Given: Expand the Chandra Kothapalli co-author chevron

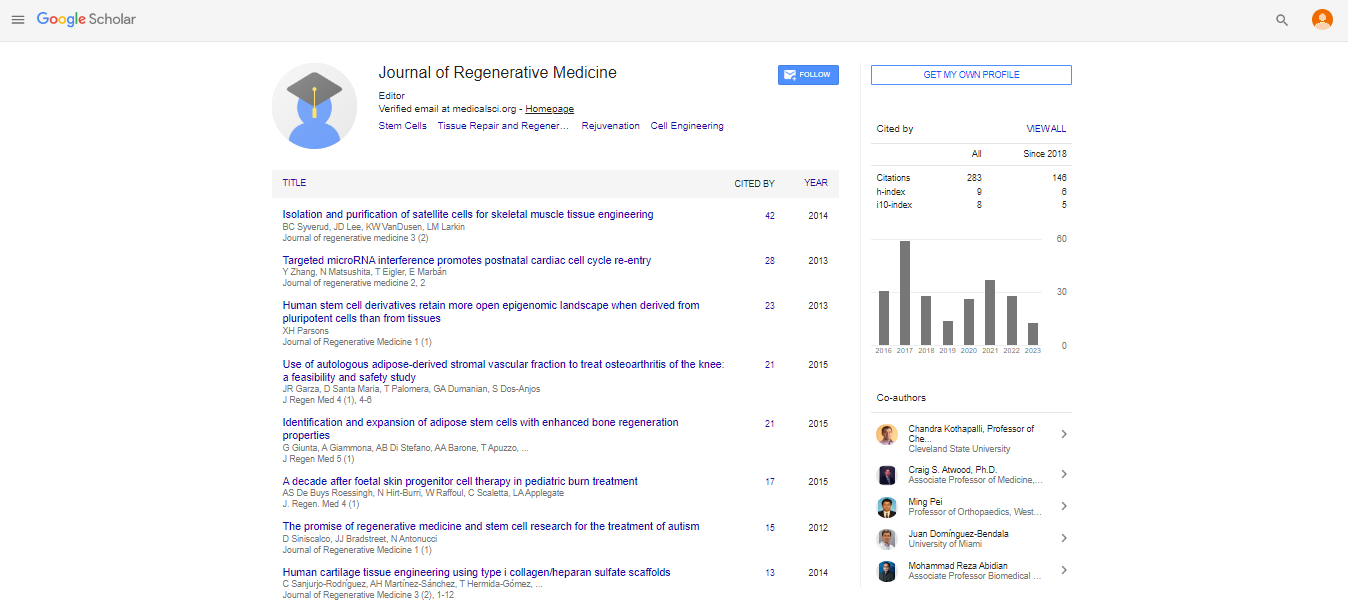Looking at the screenshot, I should pyautogui.click(x=1063, y=434).
